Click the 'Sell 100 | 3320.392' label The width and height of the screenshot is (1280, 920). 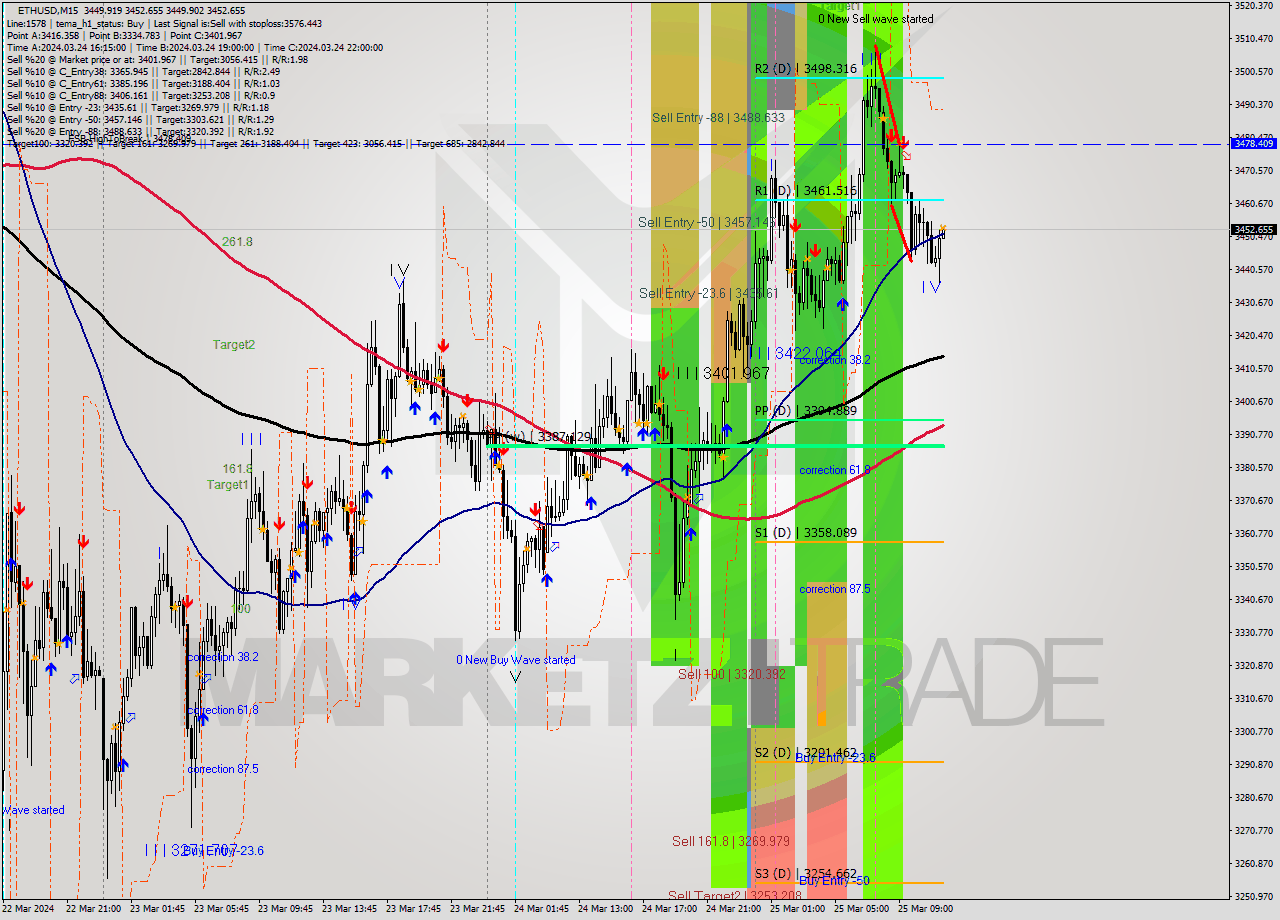[x=732, y=674]
